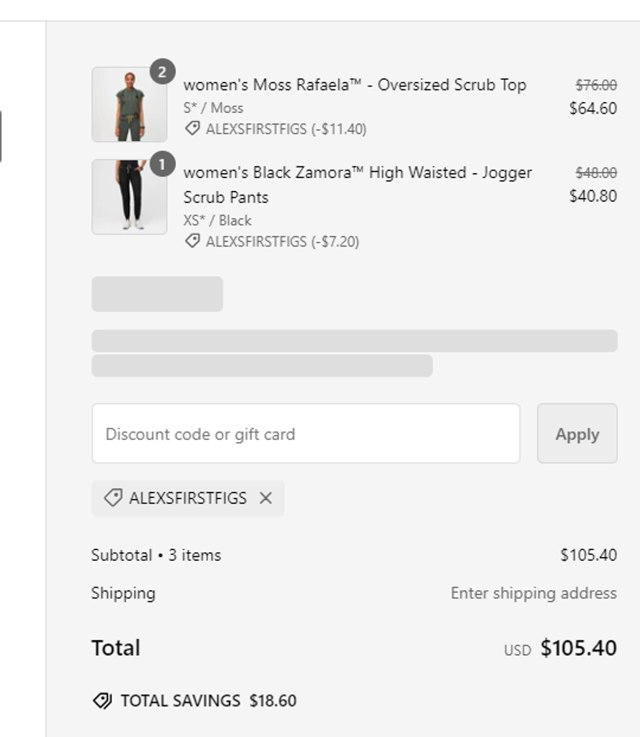The height and width of the screenshot is (737, 640).
Task: Click the $64.60 scrub top price
Action: 592,108
